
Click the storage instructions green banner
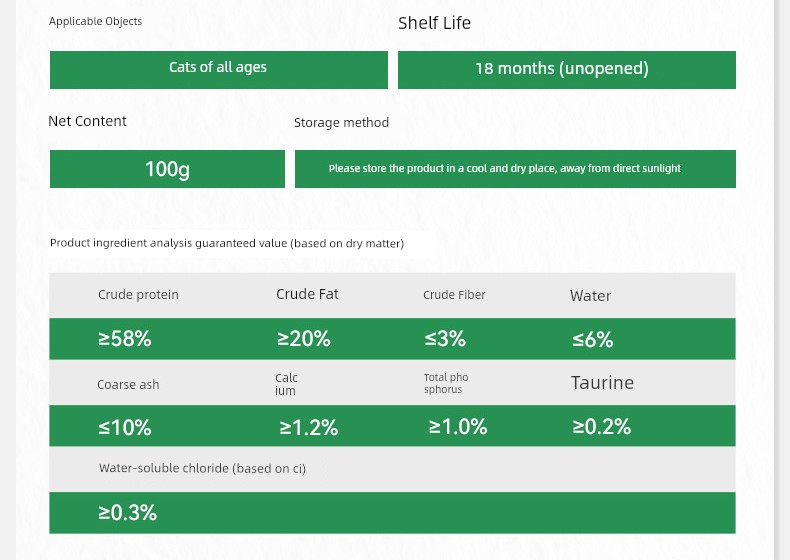pos(514,169)
